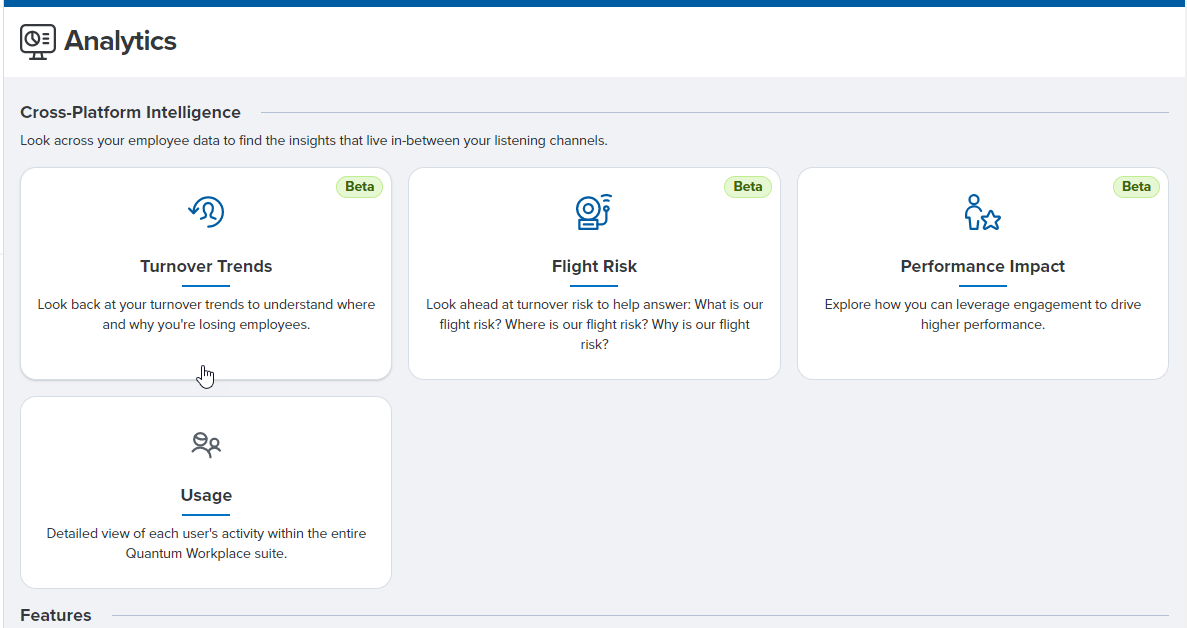Viewport: 1187px width, 628px height.
Task: Click description 'Look back at your turnover trends'
Action: 206,315
